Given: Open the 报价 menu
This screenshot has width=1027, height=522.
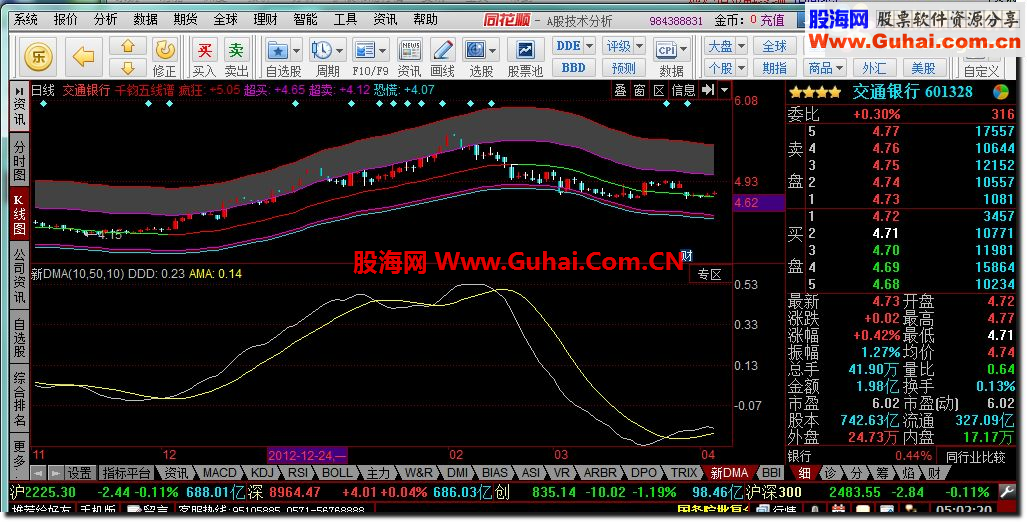Looking at the screenshot, I should click(x=65, y=20).
